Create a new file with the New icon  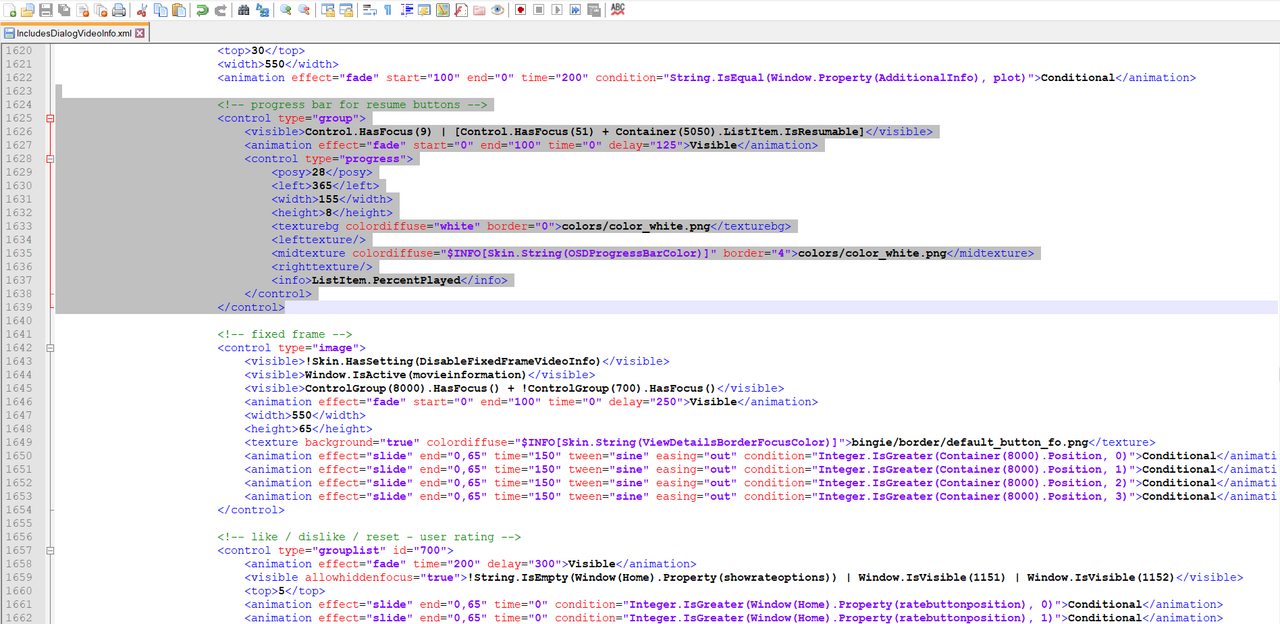[x=9, y=10]
